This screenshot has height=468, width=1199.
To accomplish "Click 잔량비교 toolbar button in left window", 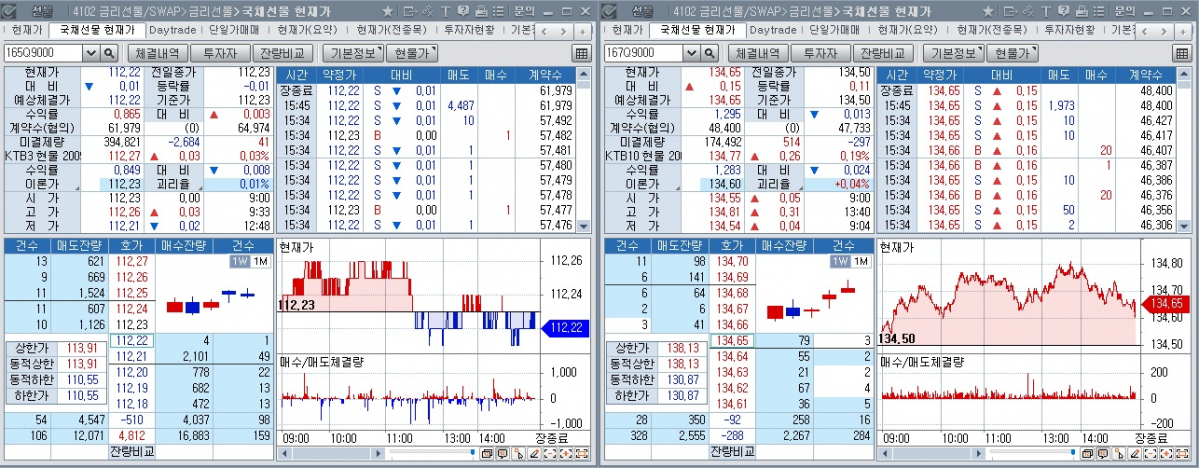I will (283, 54).
